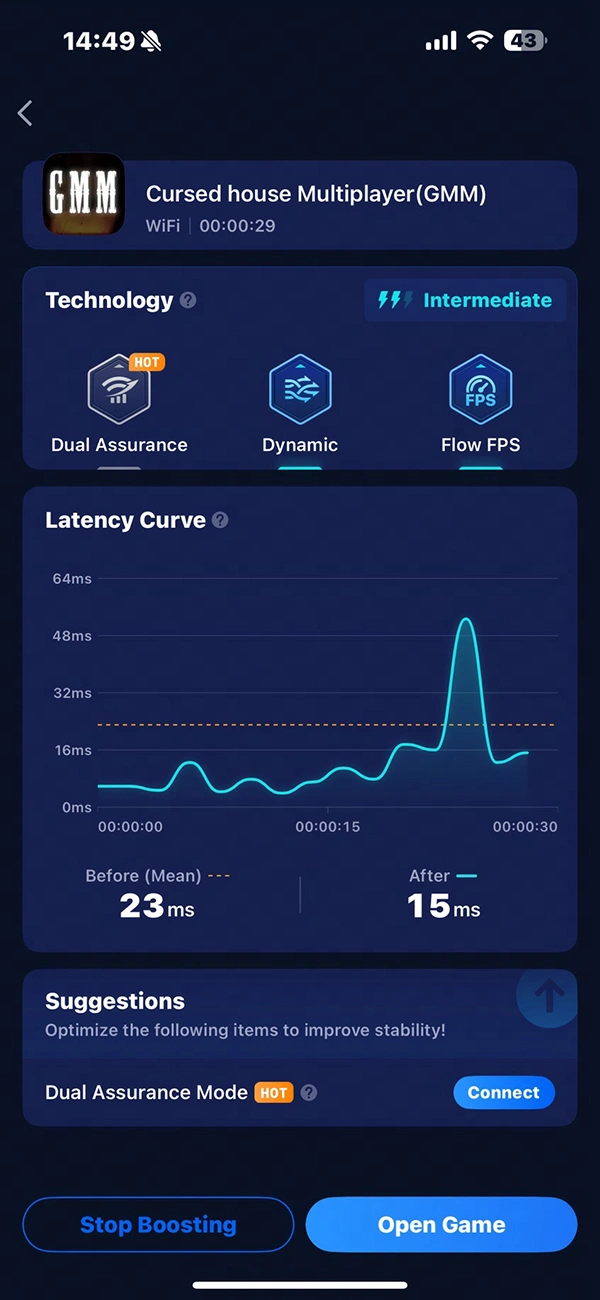Open help icon beside Dual Assurance Mode
The height and width of the screenshot is (1300, 600).
[309, 1093]
